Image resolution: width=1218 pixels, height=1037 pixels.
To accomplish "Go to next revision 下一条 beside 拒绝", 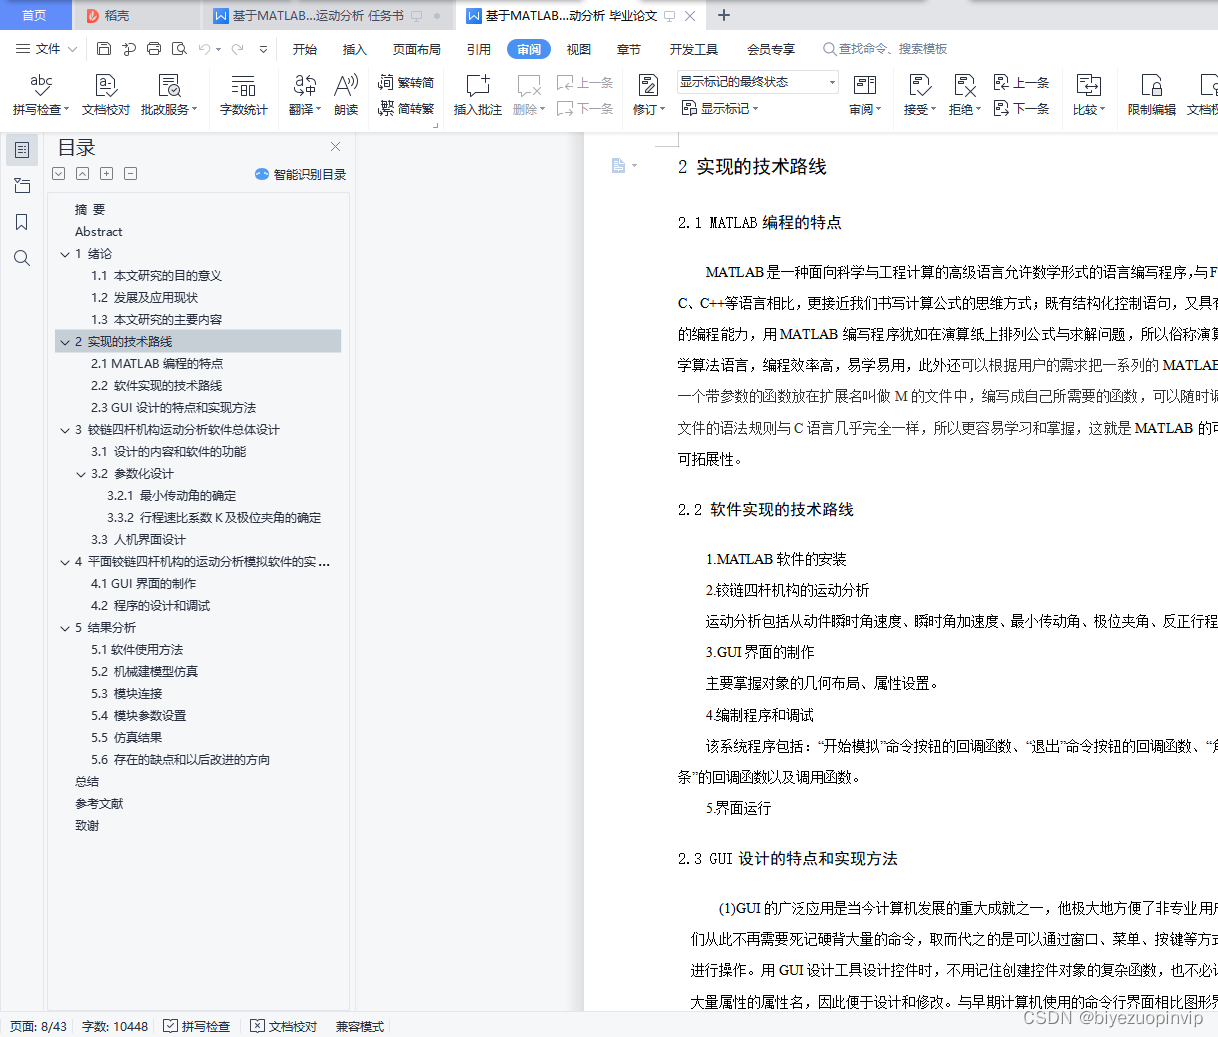I will (1021, 108).
